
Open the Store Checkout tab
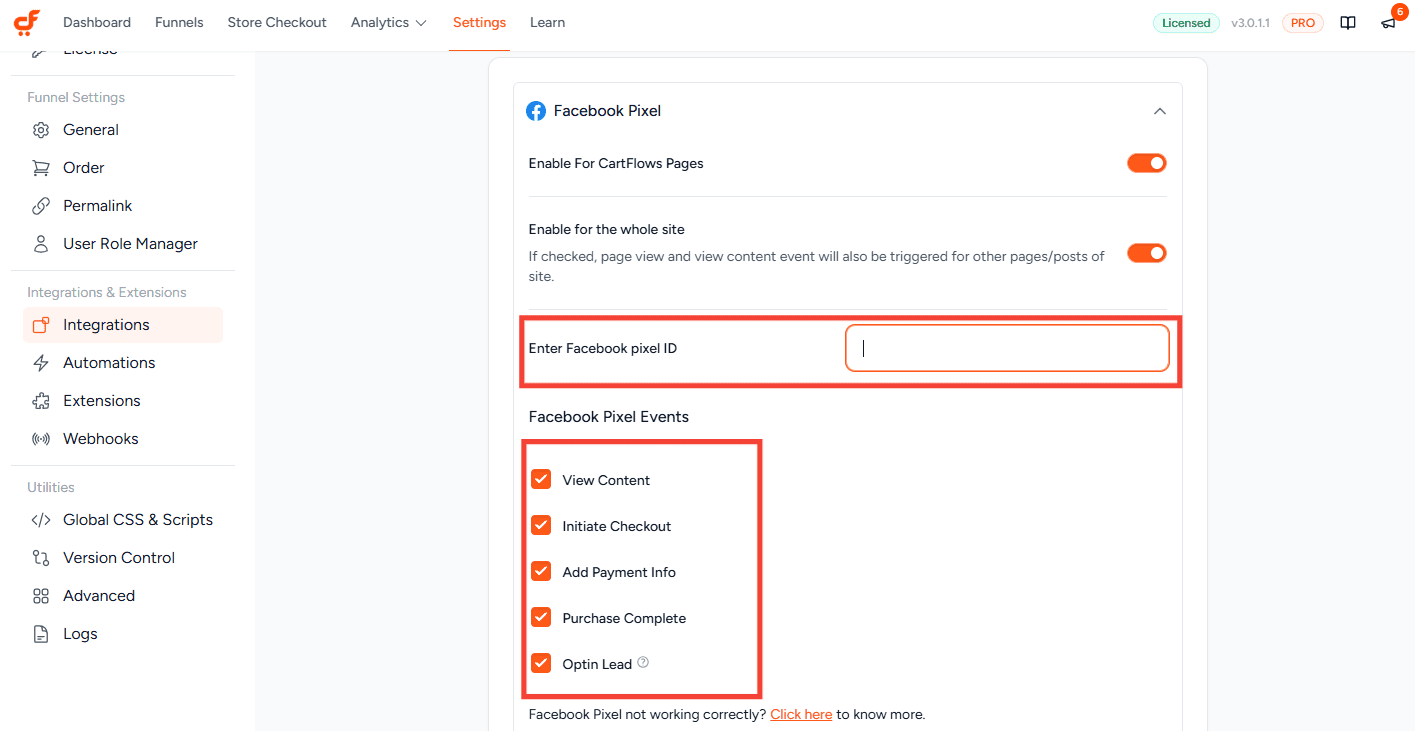277,22
